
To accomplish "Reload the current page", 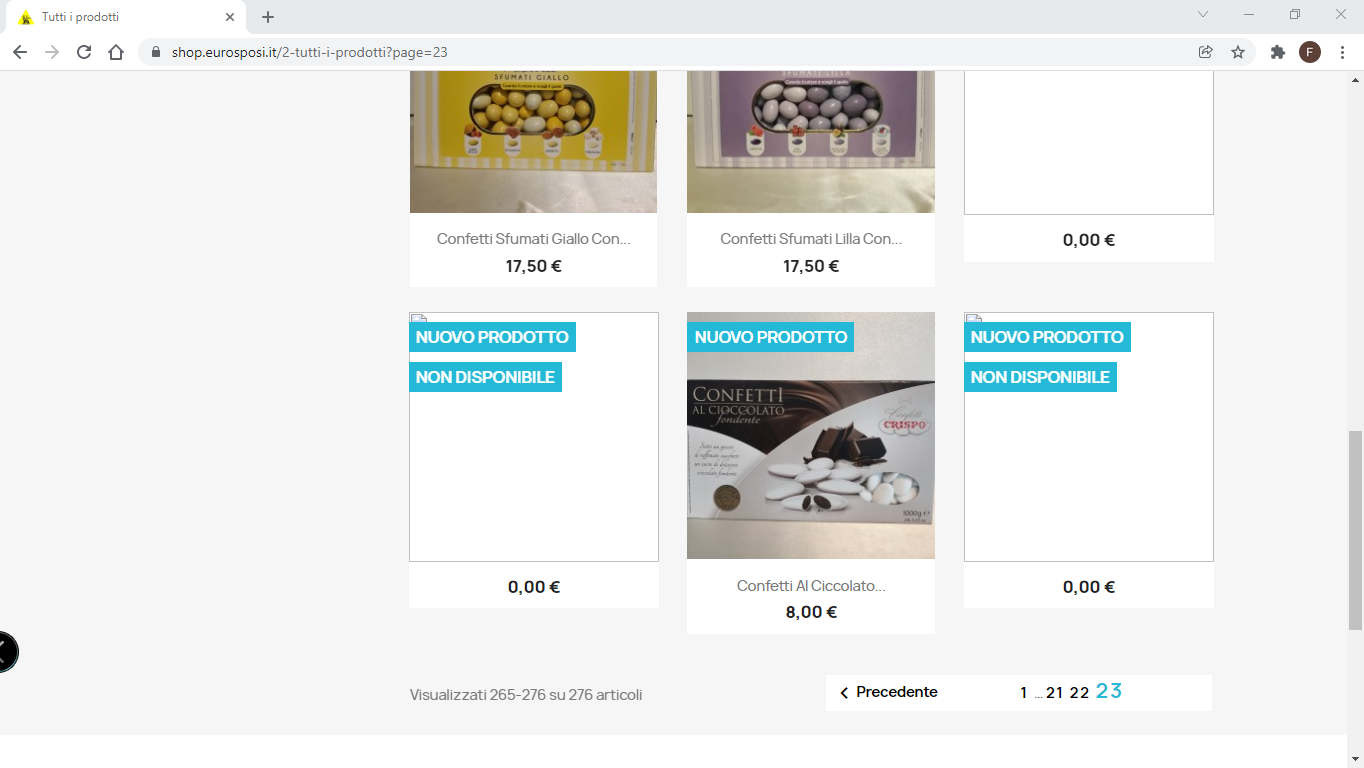I will (84, 52).
